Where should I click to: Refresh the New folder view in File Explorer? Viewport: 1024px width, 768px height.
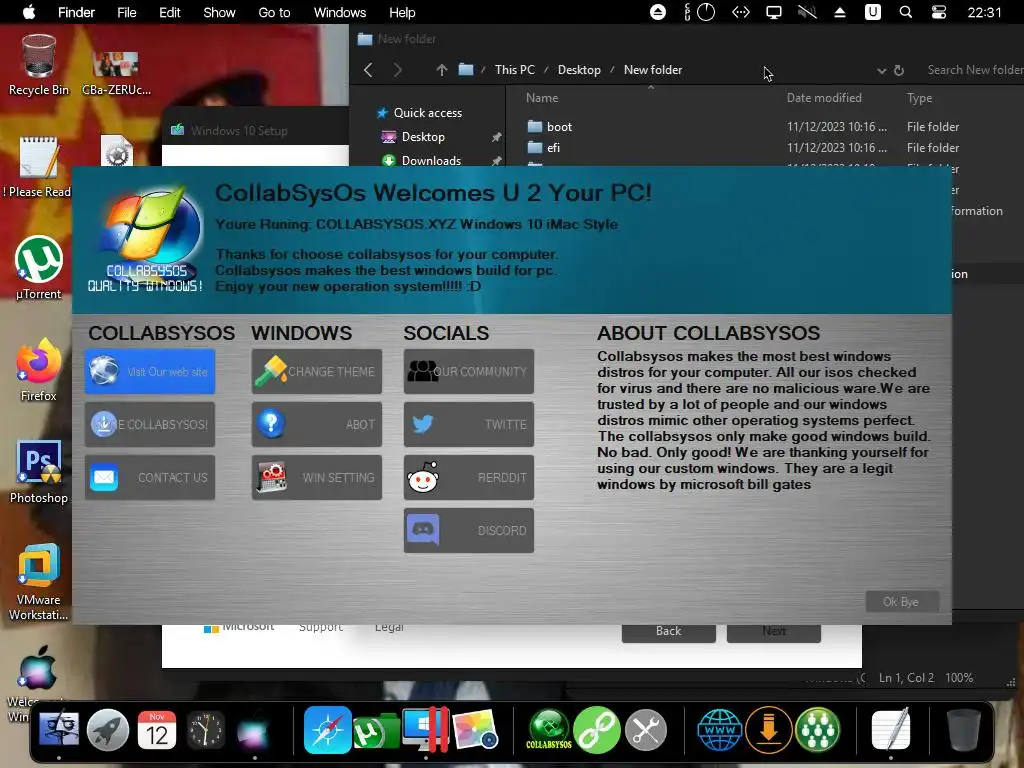(899, 70)
